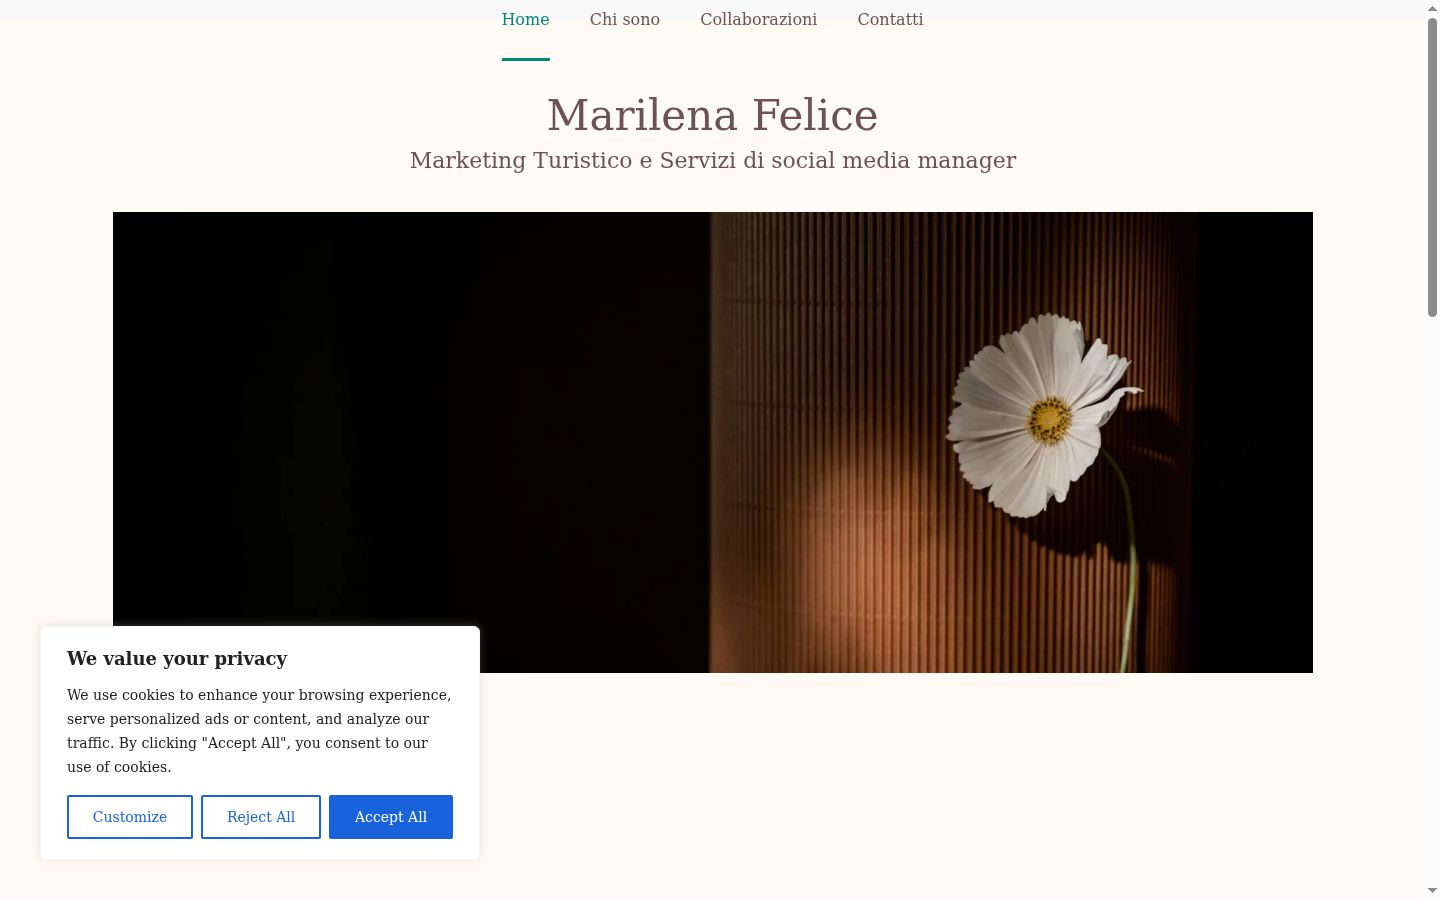Click the cookie notice paragraph text
The image size is (1440, 900).
260,731
